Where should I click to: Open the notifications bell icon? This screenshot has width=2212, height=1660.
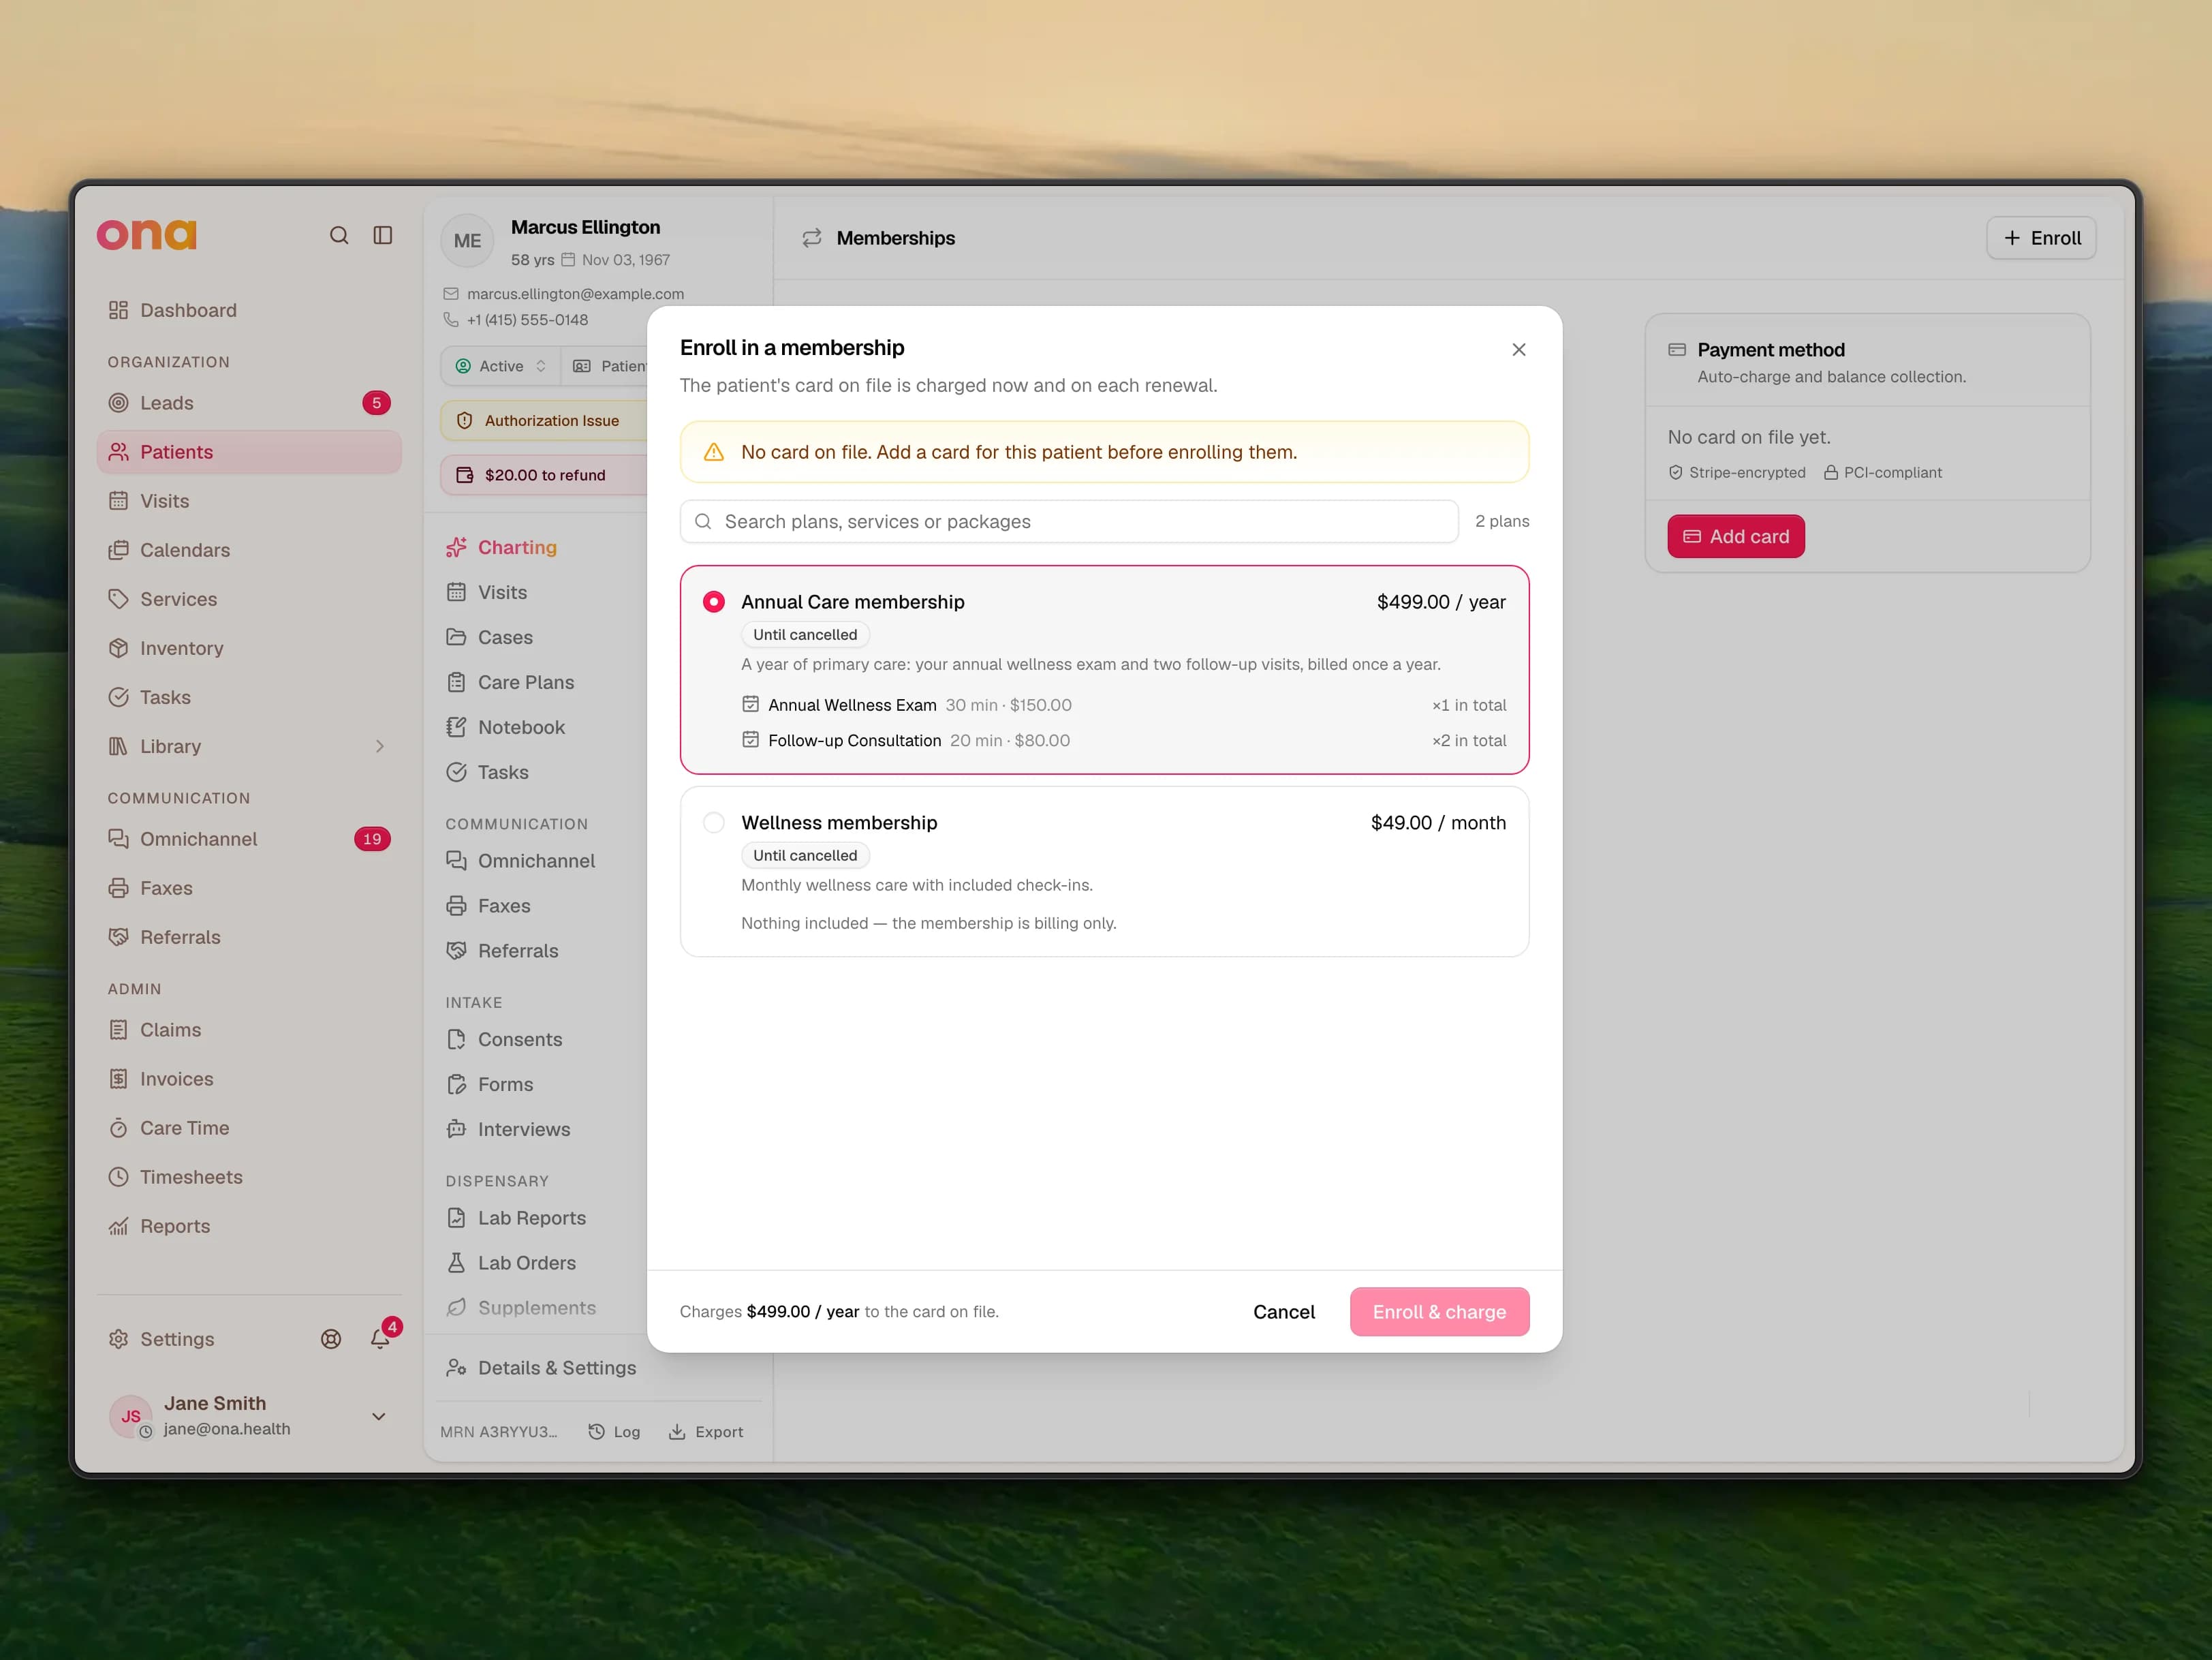(x=380, y=1338)
